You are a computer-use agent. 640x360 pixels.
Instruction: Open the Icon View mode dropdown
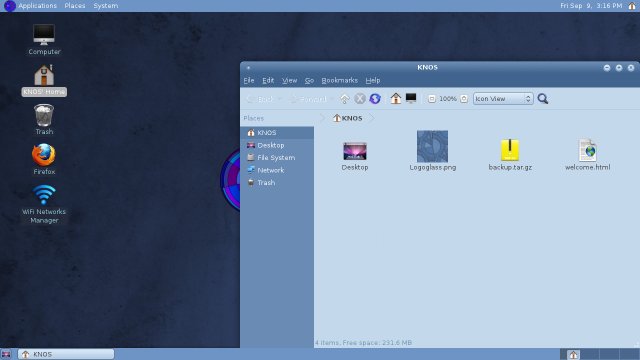[x=503, y=99]
